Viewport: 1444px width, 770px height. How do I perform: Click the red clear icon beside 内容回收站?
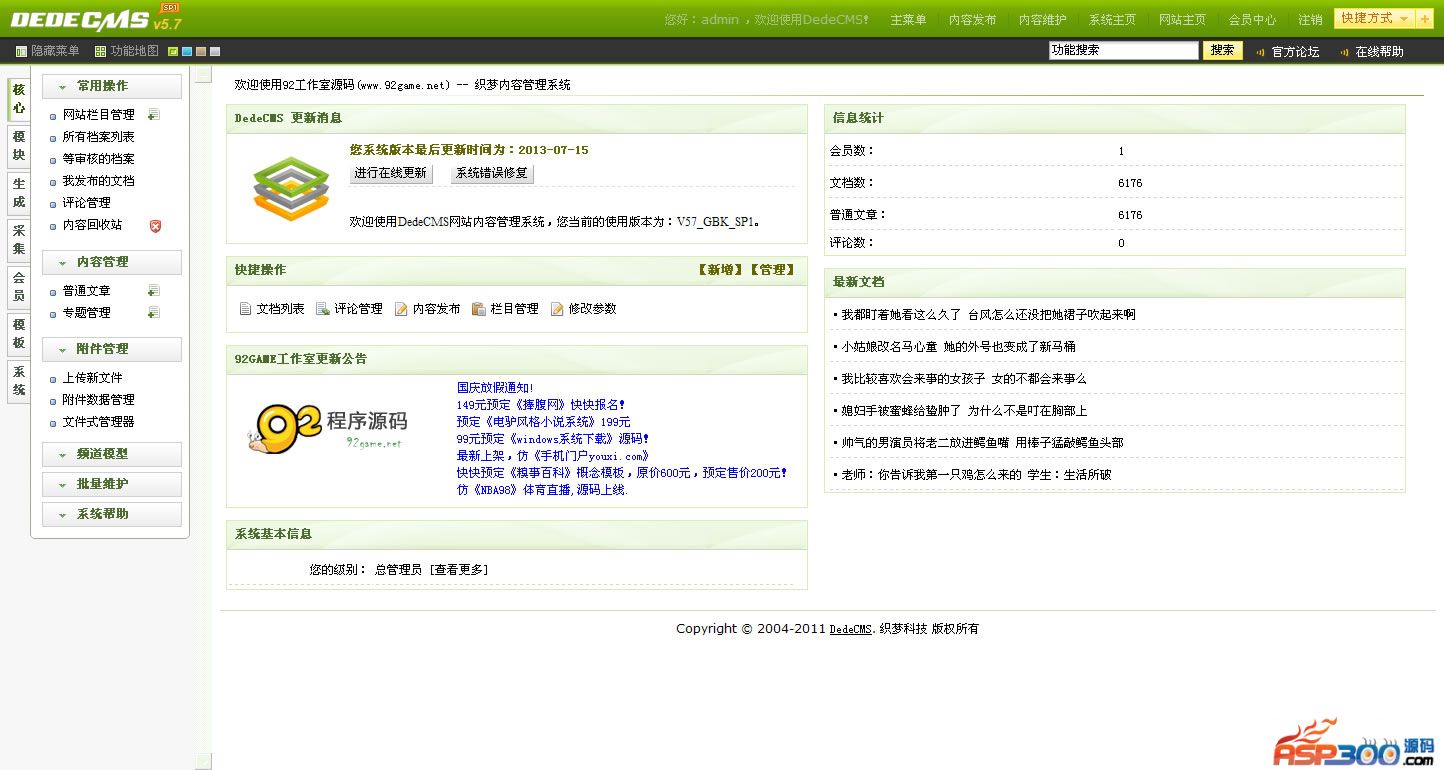click(x=155, y=226)
